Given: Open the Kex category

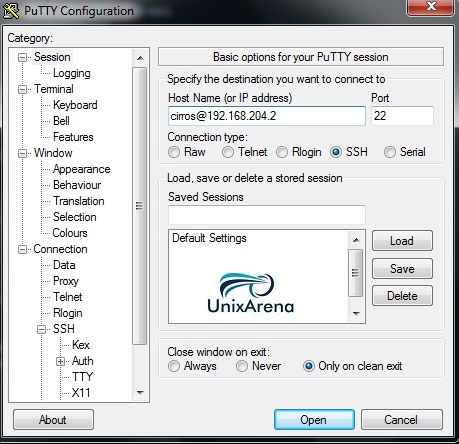Looking at the screenshot, I should tap(81, 345).
